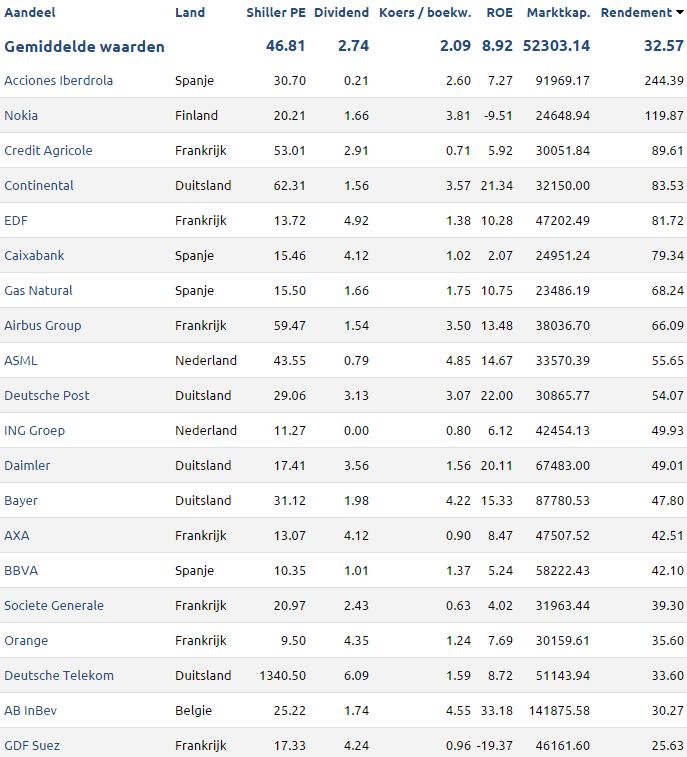Sort table by Dividend column header

(341, 13)
